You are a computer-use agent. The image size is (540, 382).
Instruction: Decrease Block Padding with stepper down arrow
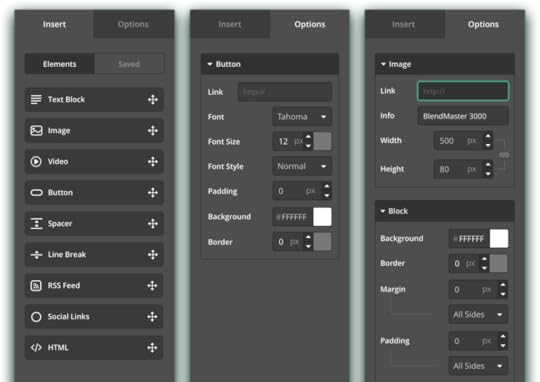pos(503,345)
